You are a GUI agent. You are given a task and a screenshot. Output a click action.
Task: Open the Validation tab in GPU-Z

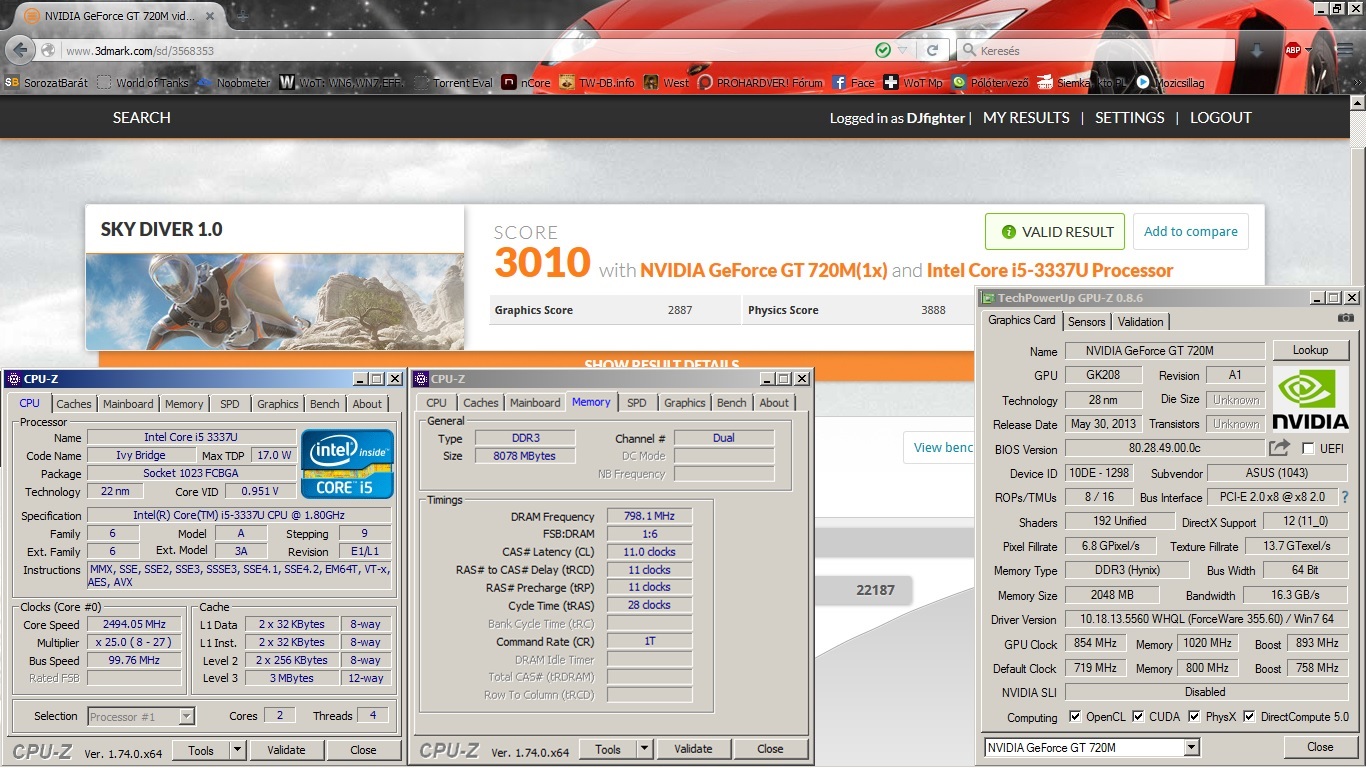(x=1141, y=322)
